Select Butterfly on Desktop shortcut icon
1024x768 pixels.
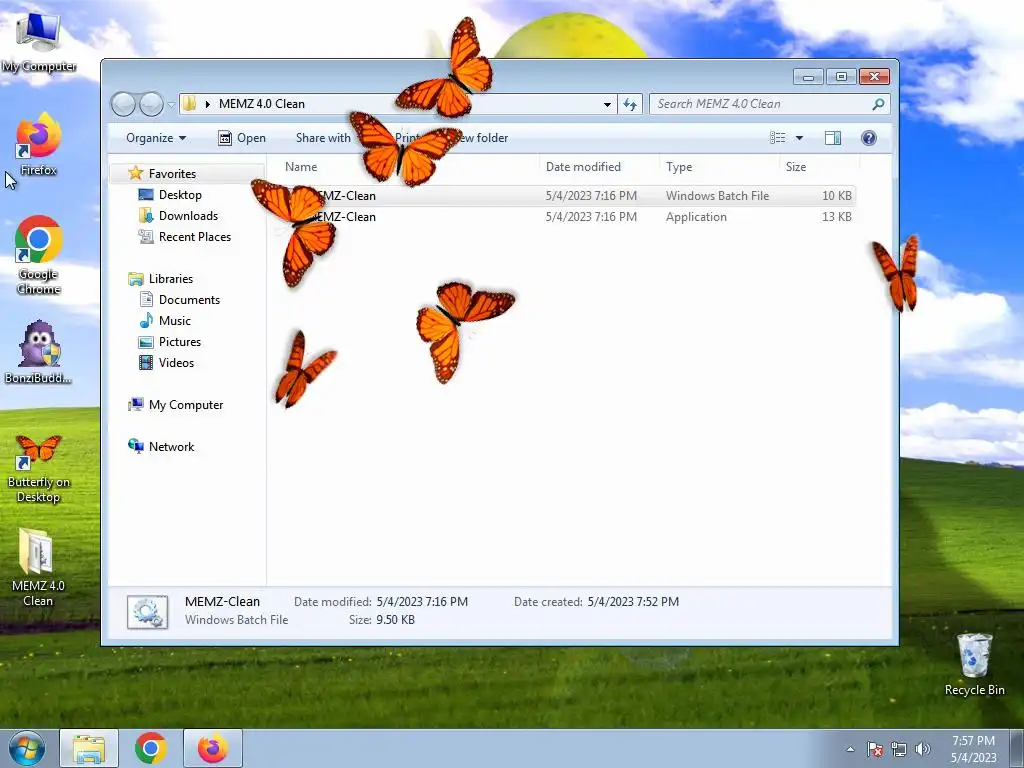[39, 469]
